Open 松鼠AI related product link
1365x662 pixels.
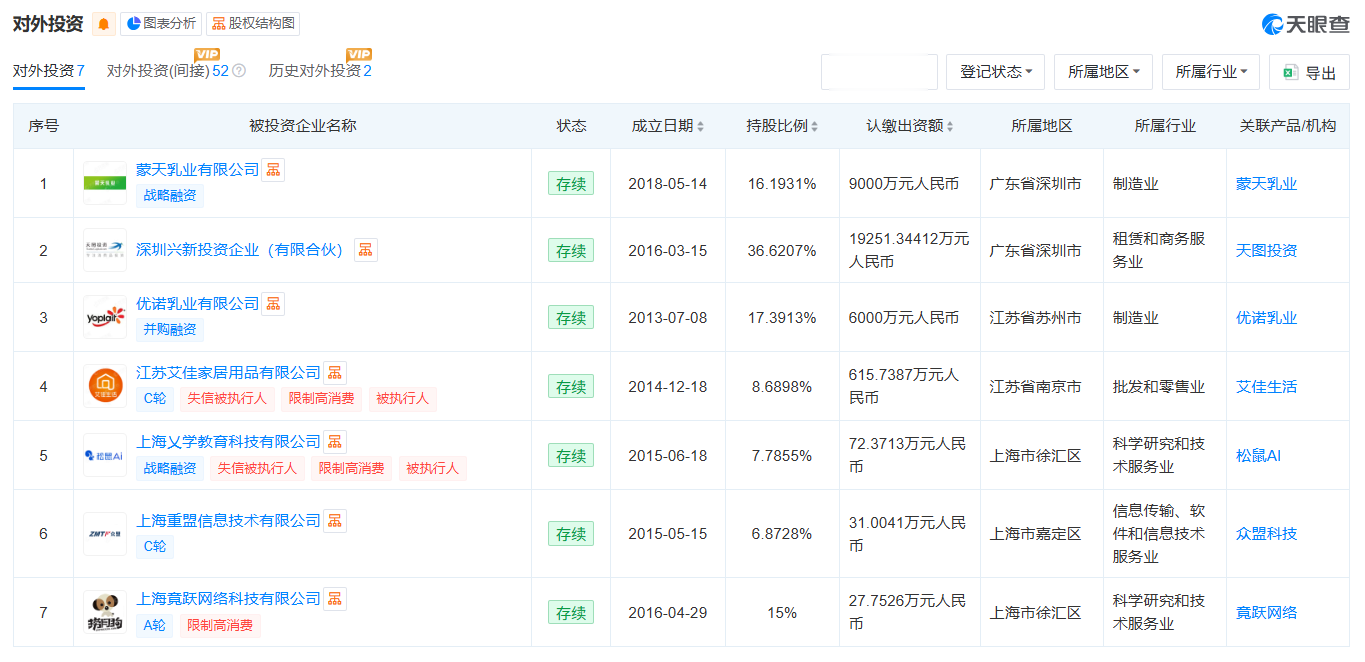pos(1258,456)
